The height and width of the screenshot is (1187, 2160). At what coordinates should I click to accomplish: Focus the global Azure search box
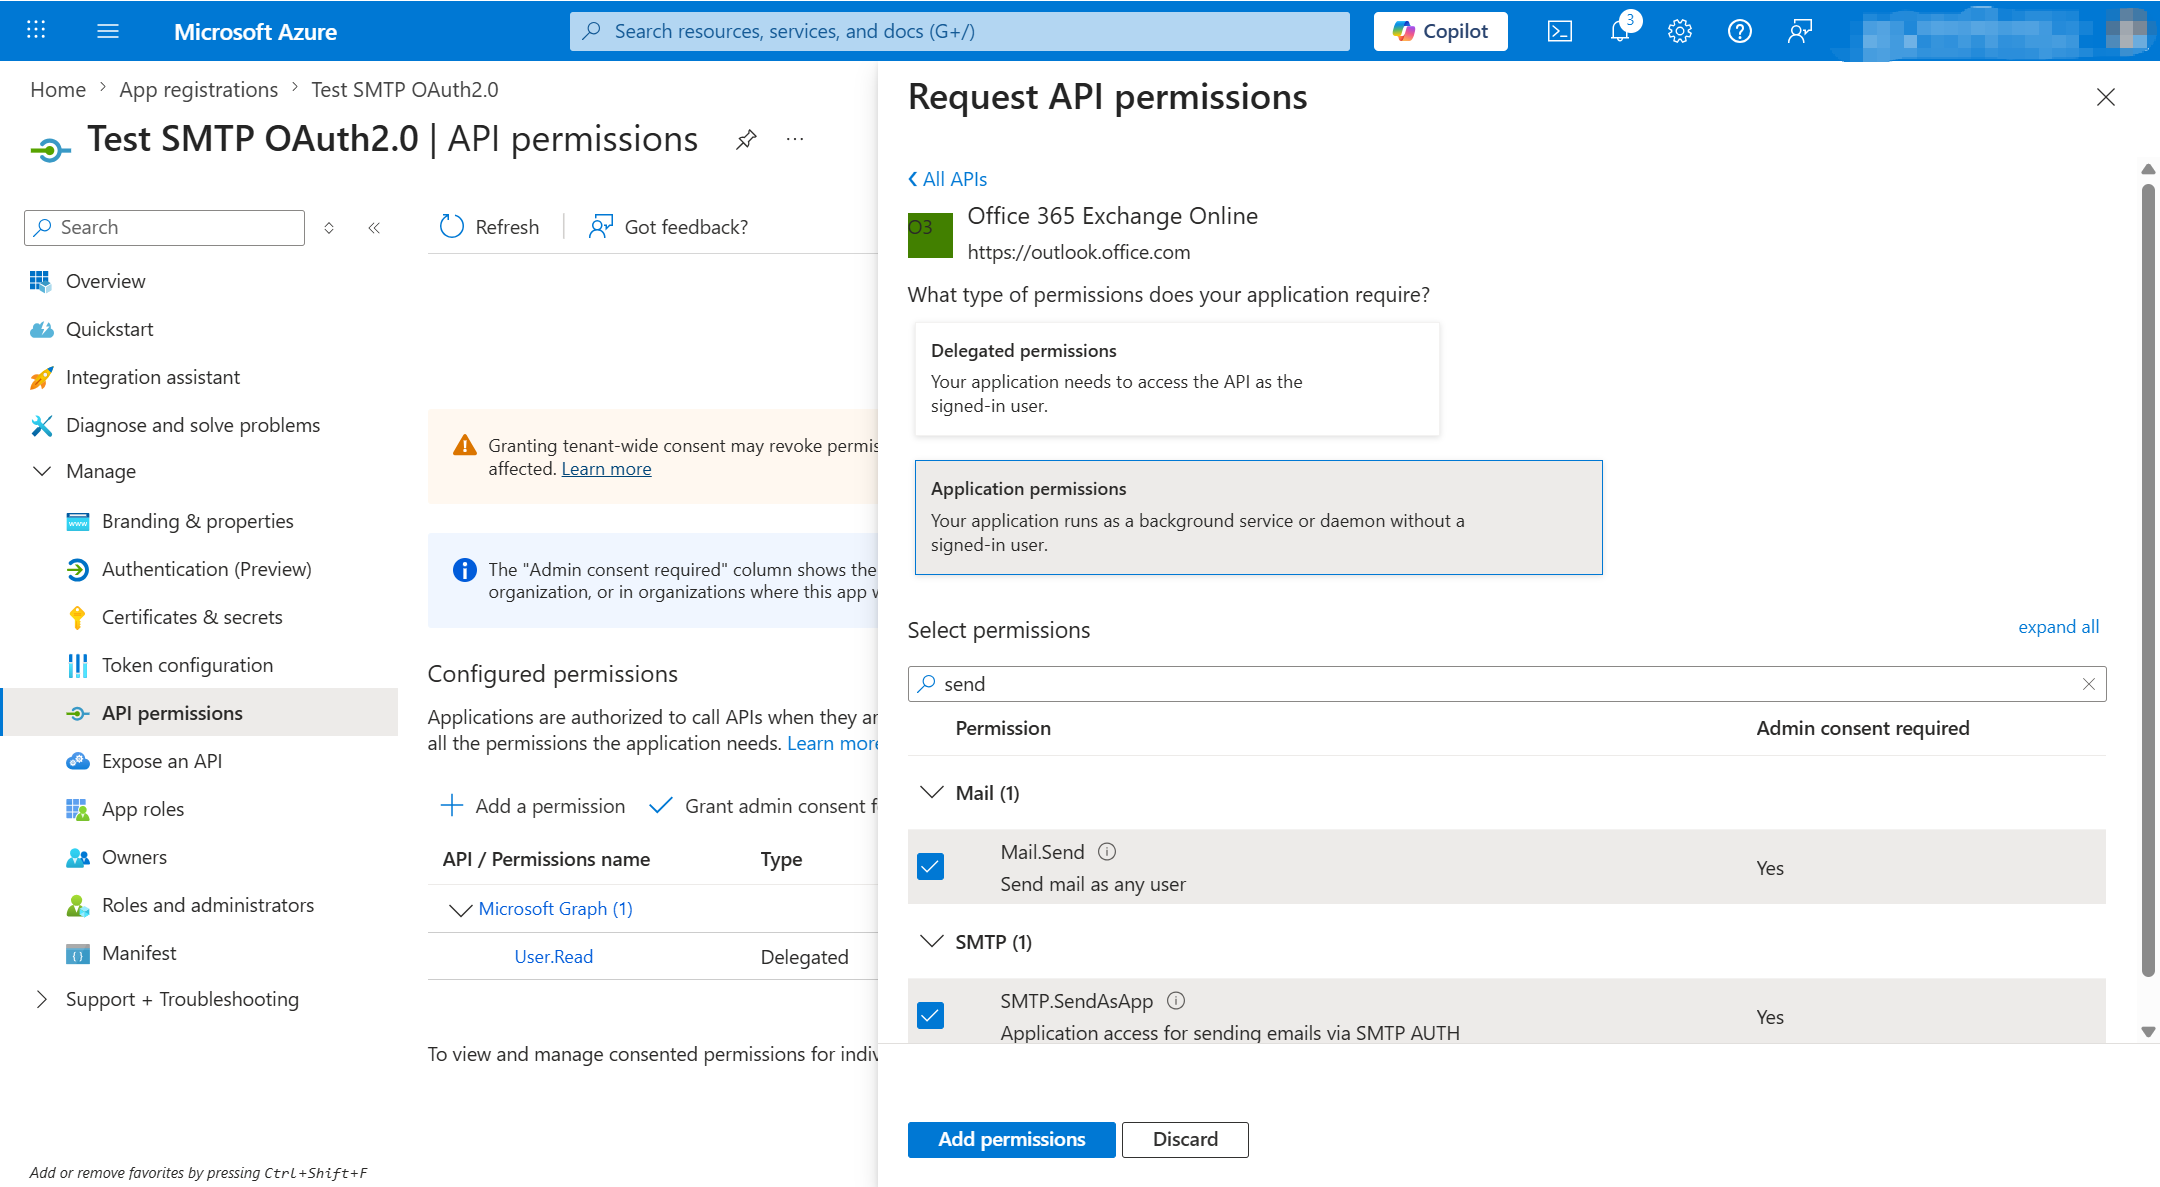(960, 31)
